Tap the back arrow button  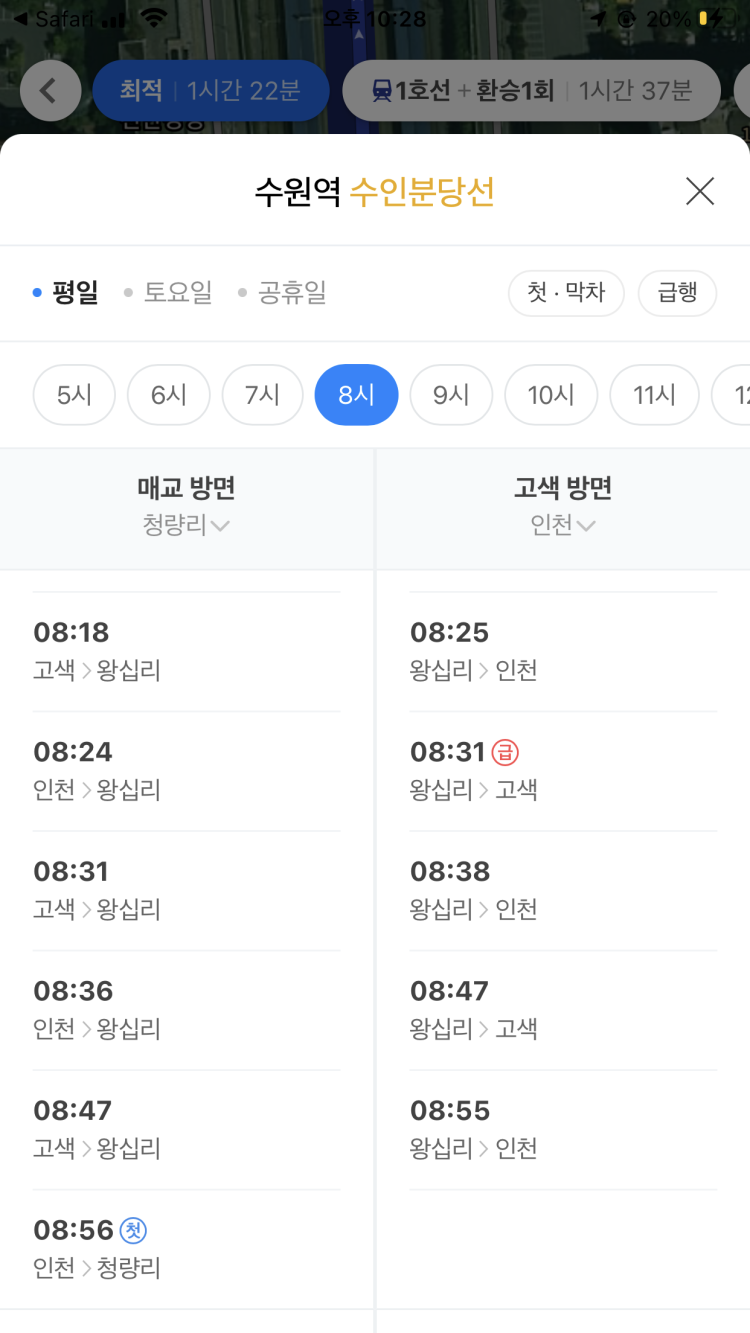tap(49, 91)
